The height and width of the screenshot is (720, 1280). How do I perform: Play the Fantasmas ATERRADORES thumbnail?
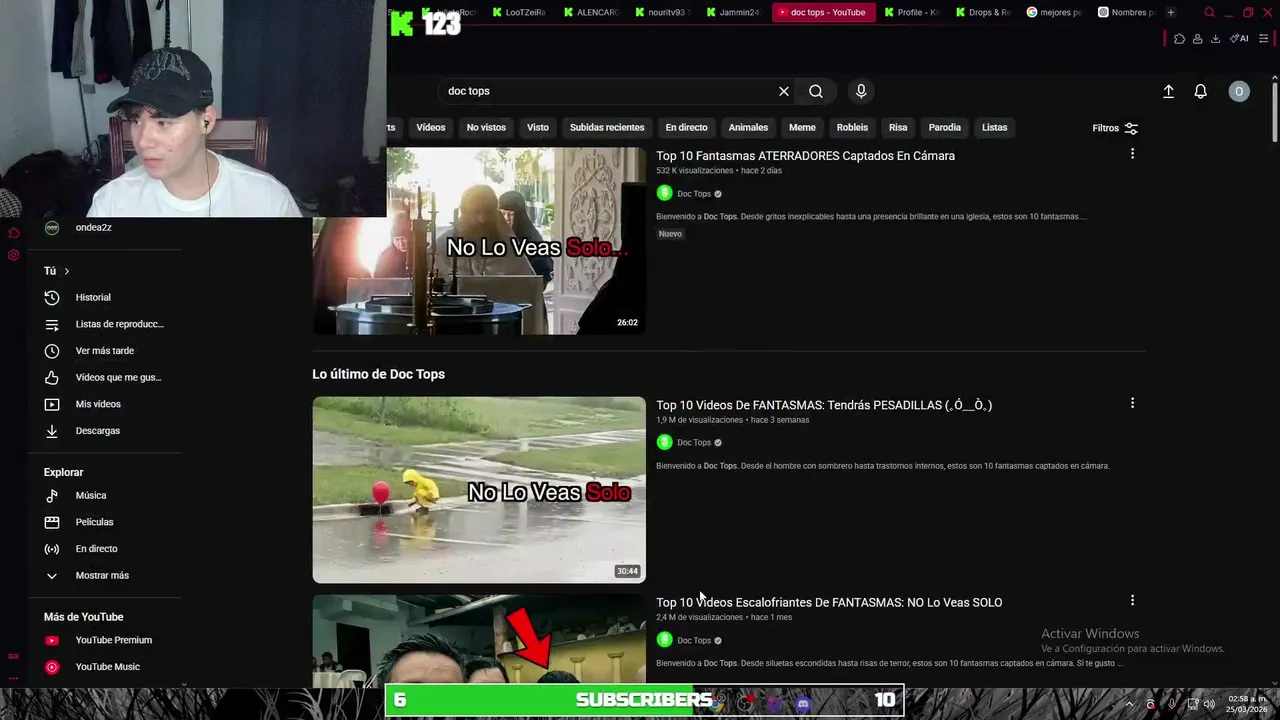point(479,241)
